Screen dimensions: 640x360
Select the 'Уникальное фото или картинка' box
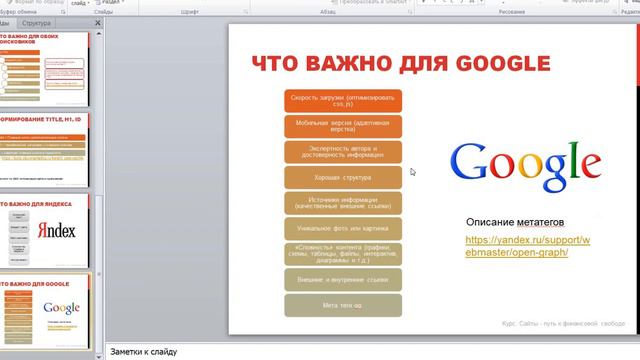click(343, 229)
